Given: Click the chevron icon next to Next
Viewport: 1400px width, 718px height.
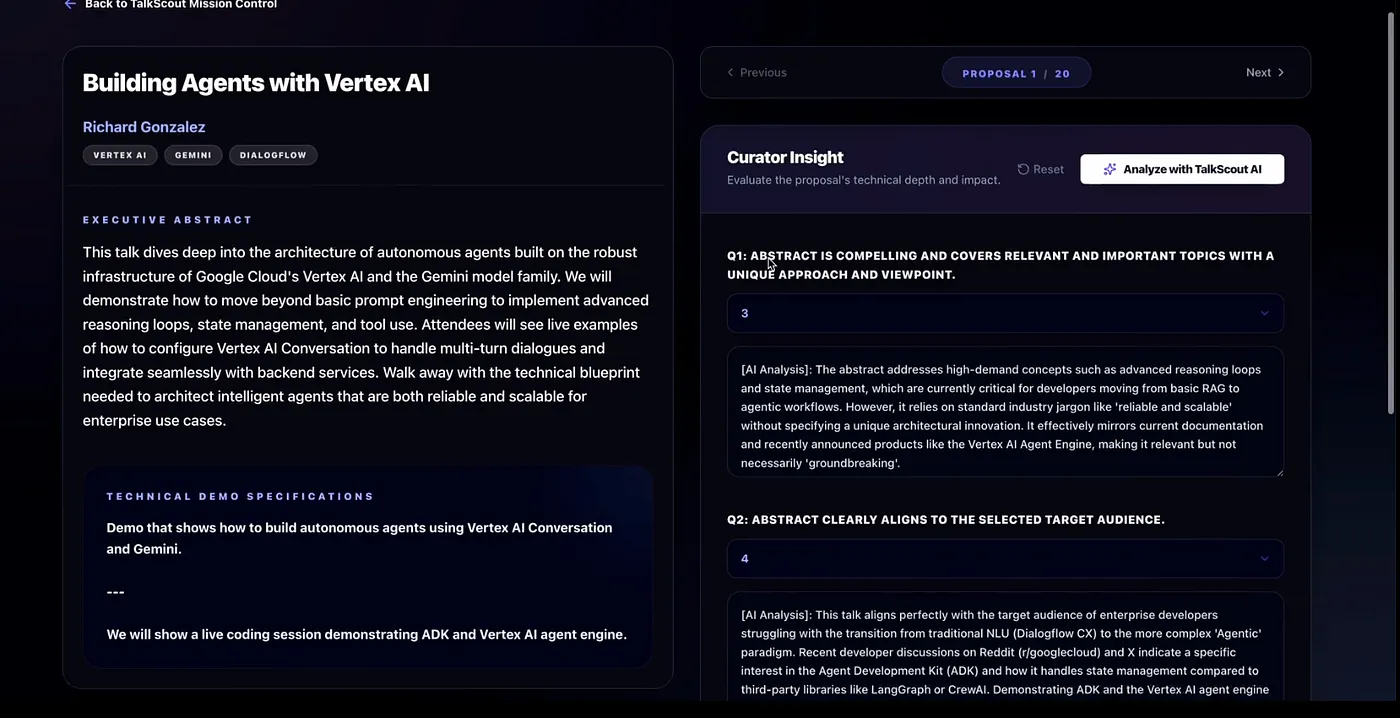Looking at the screenshot, I should [x=1281, y=72].
